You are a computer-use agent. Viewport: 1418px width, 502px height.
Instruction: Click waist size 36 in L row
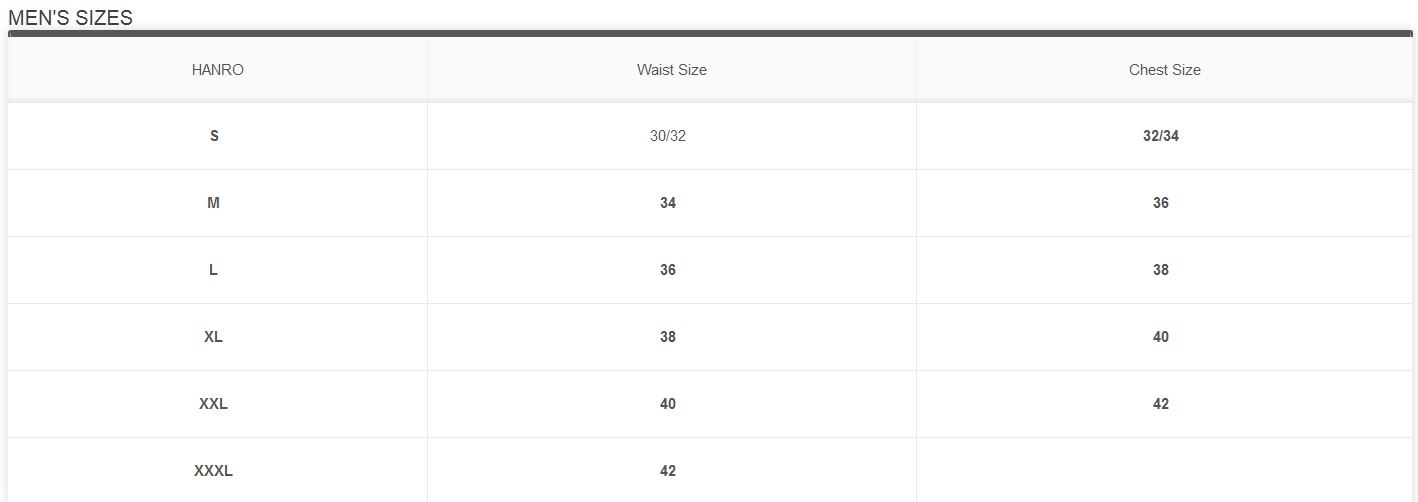click(668, 270)
